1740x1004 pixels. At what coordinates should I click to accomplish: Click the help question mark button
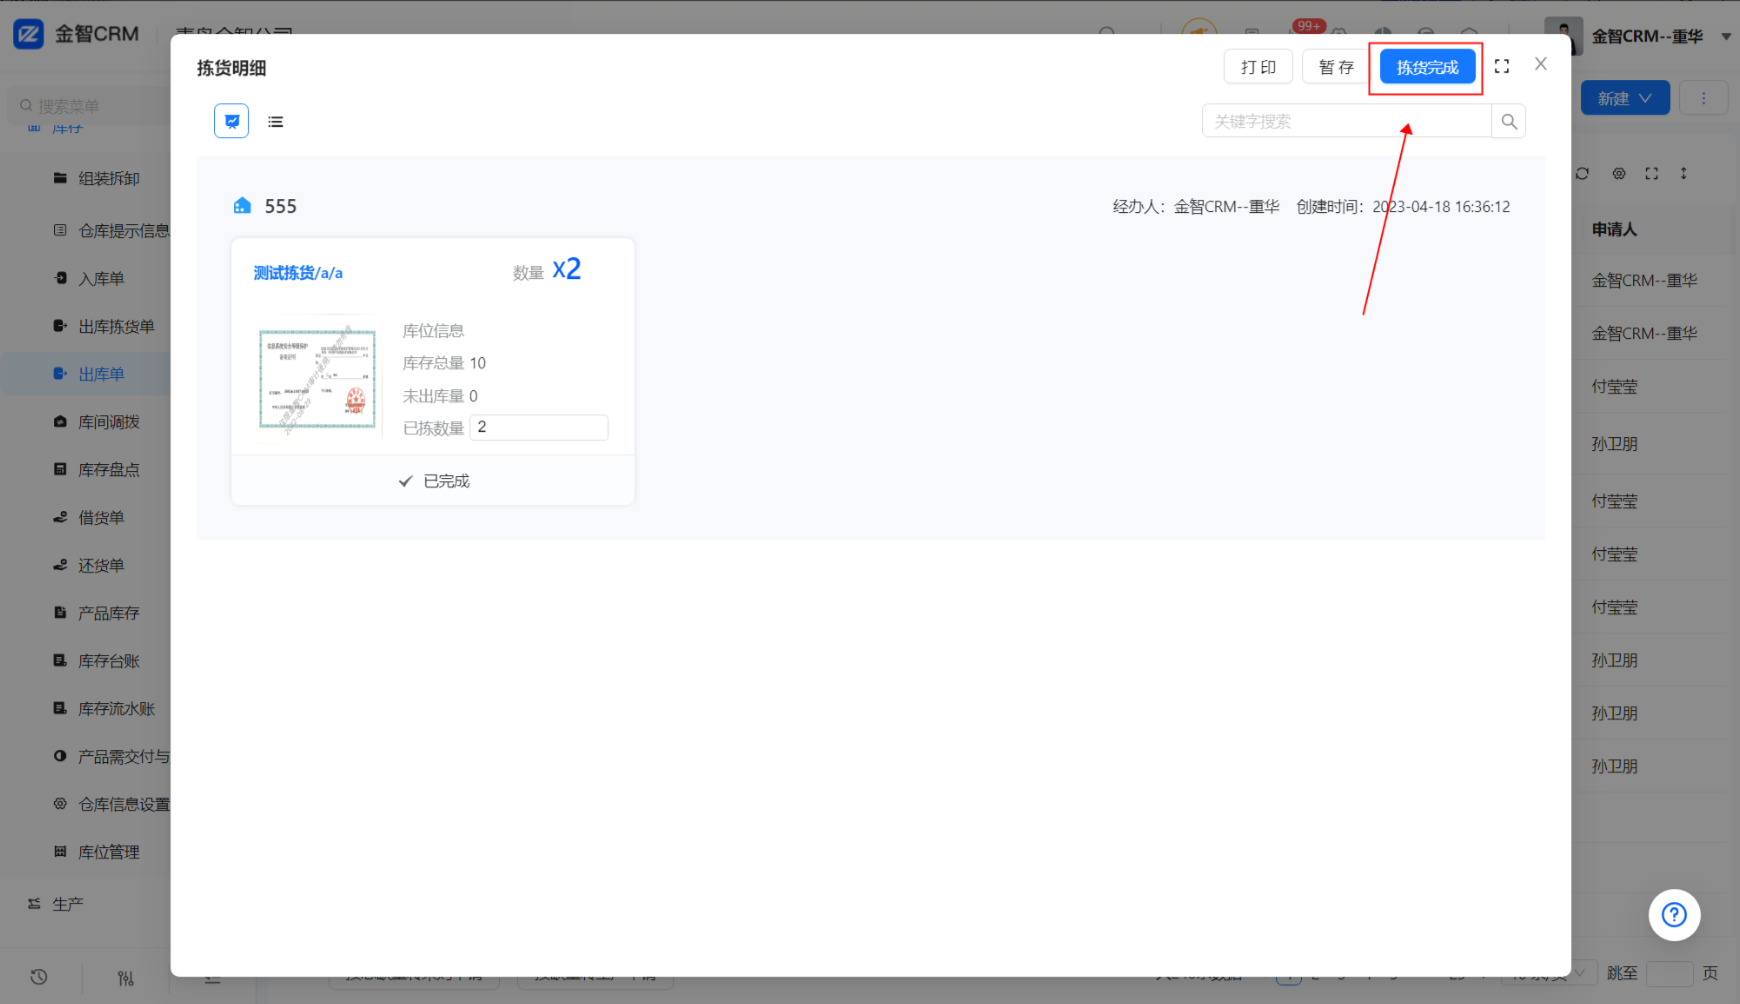1674,915
